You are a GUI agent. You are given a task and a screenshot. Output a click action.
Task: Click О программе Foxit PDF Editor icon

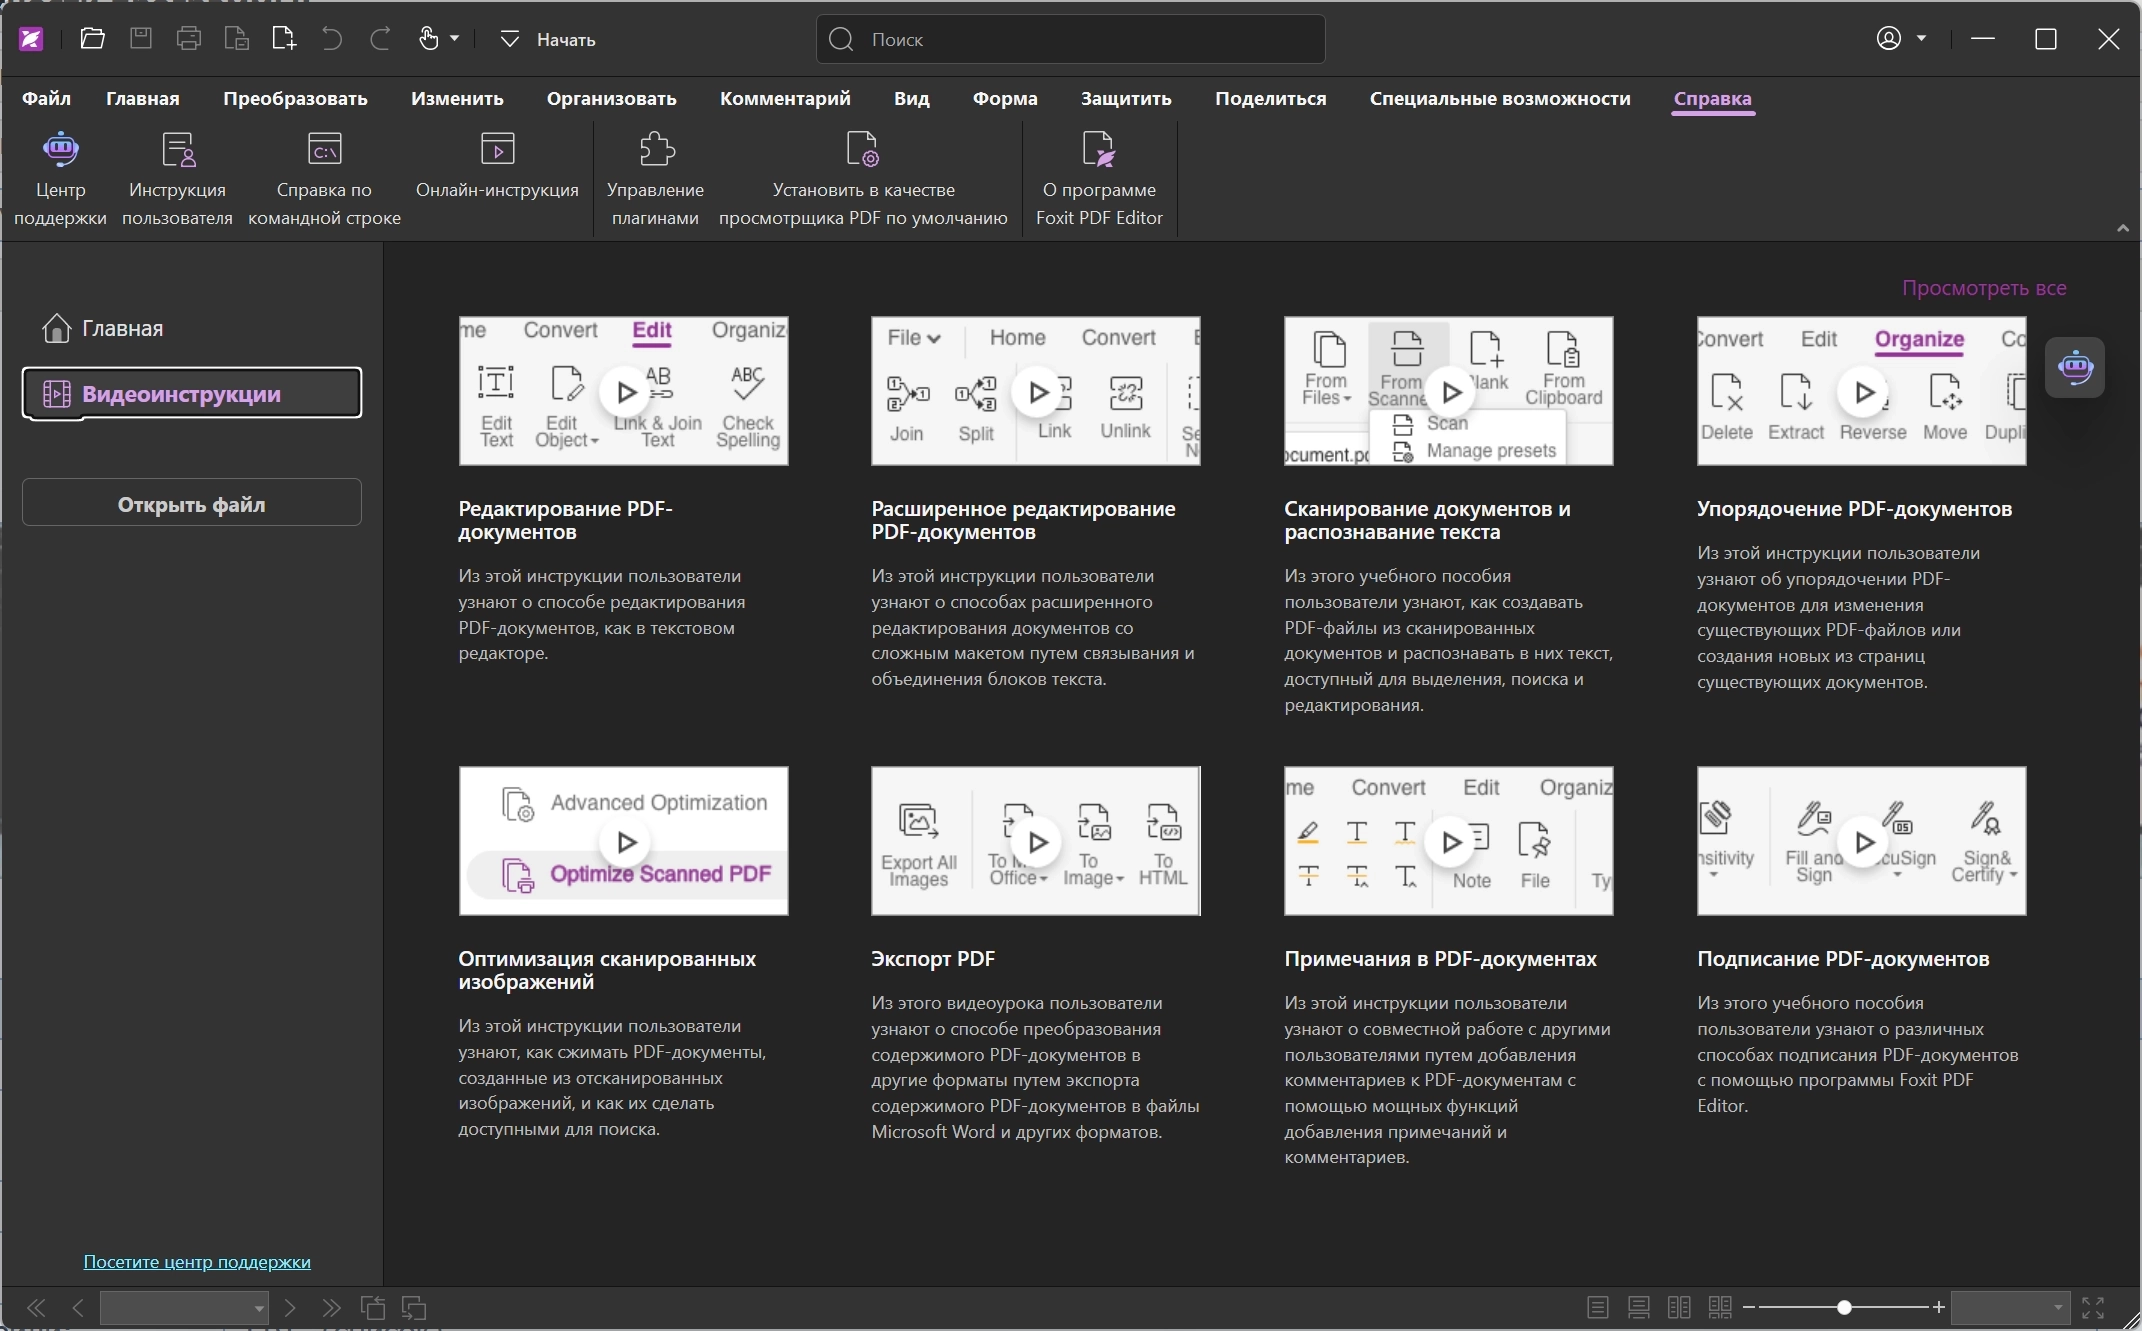coord(1099,149)
